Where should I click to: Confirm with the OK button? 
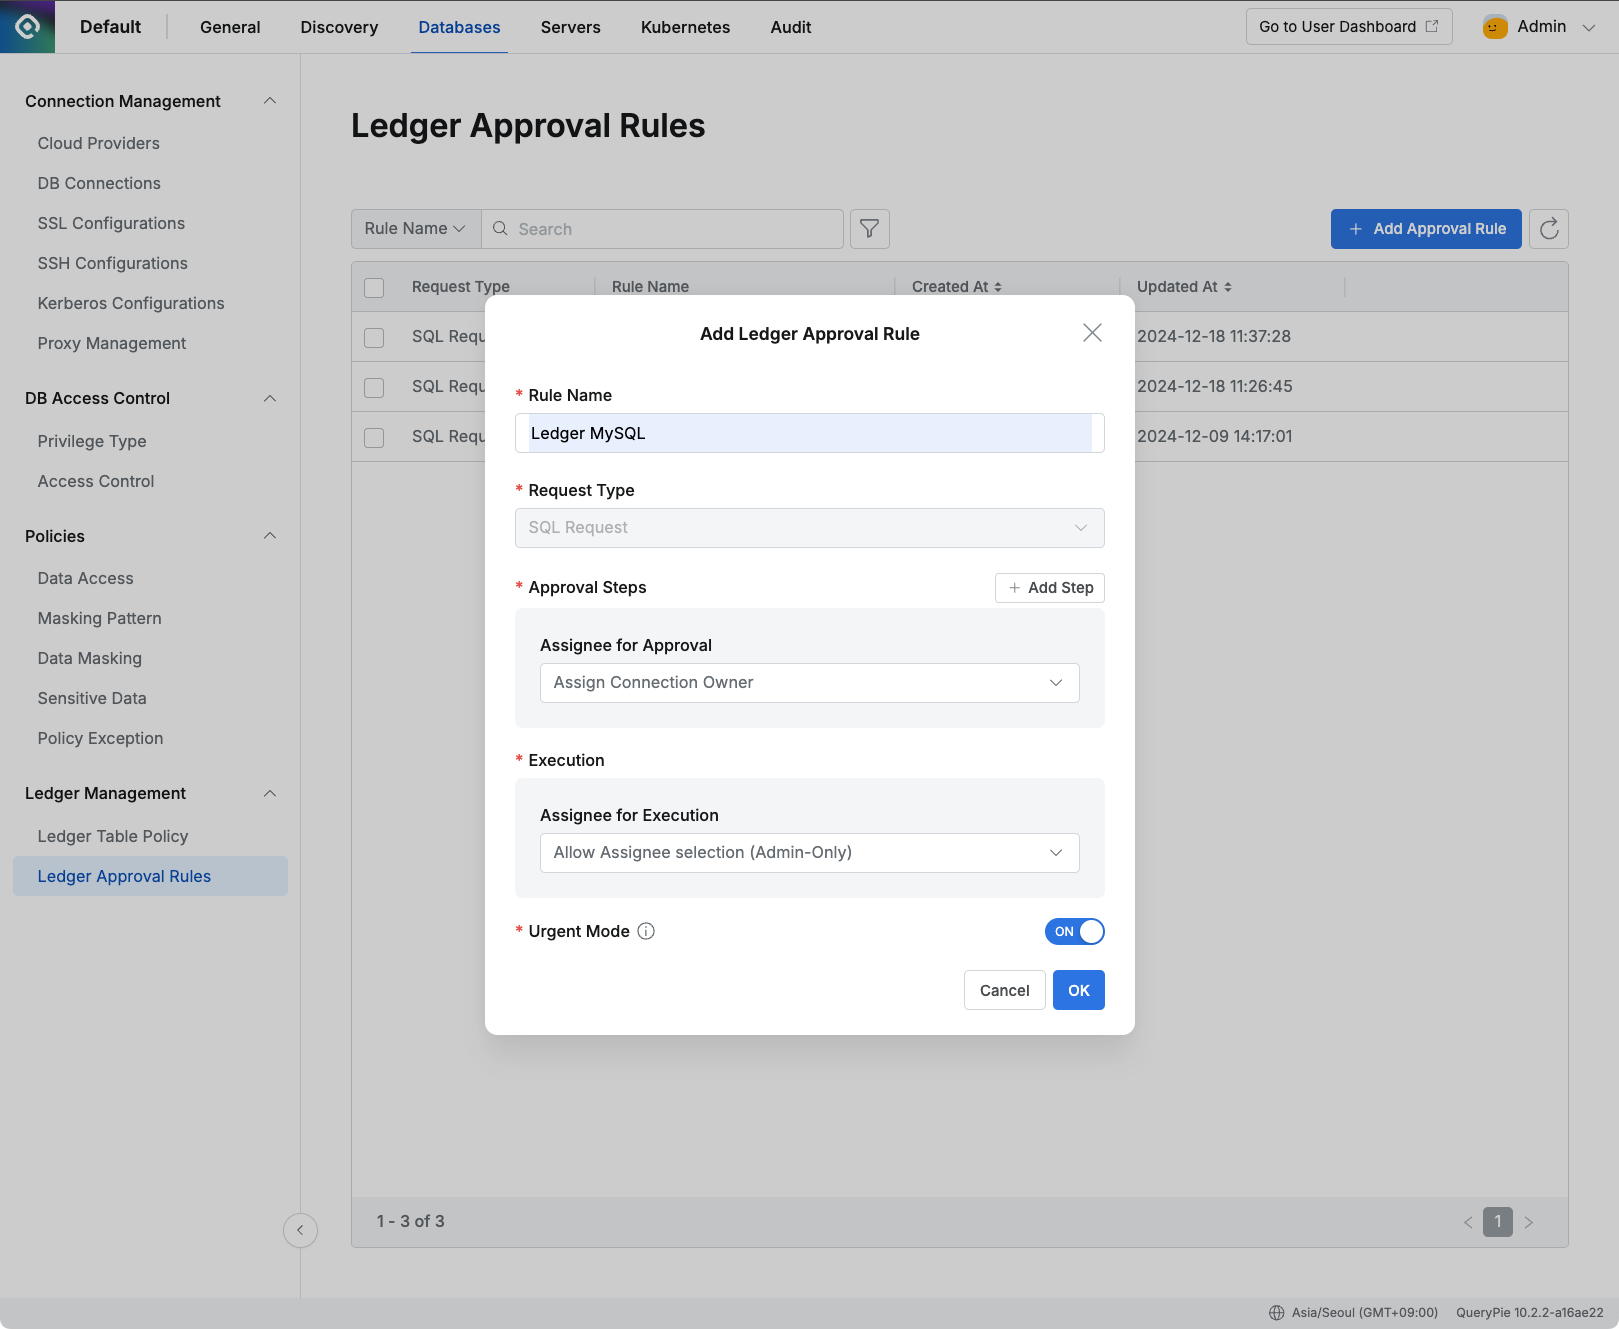[x=1078, y=990]
